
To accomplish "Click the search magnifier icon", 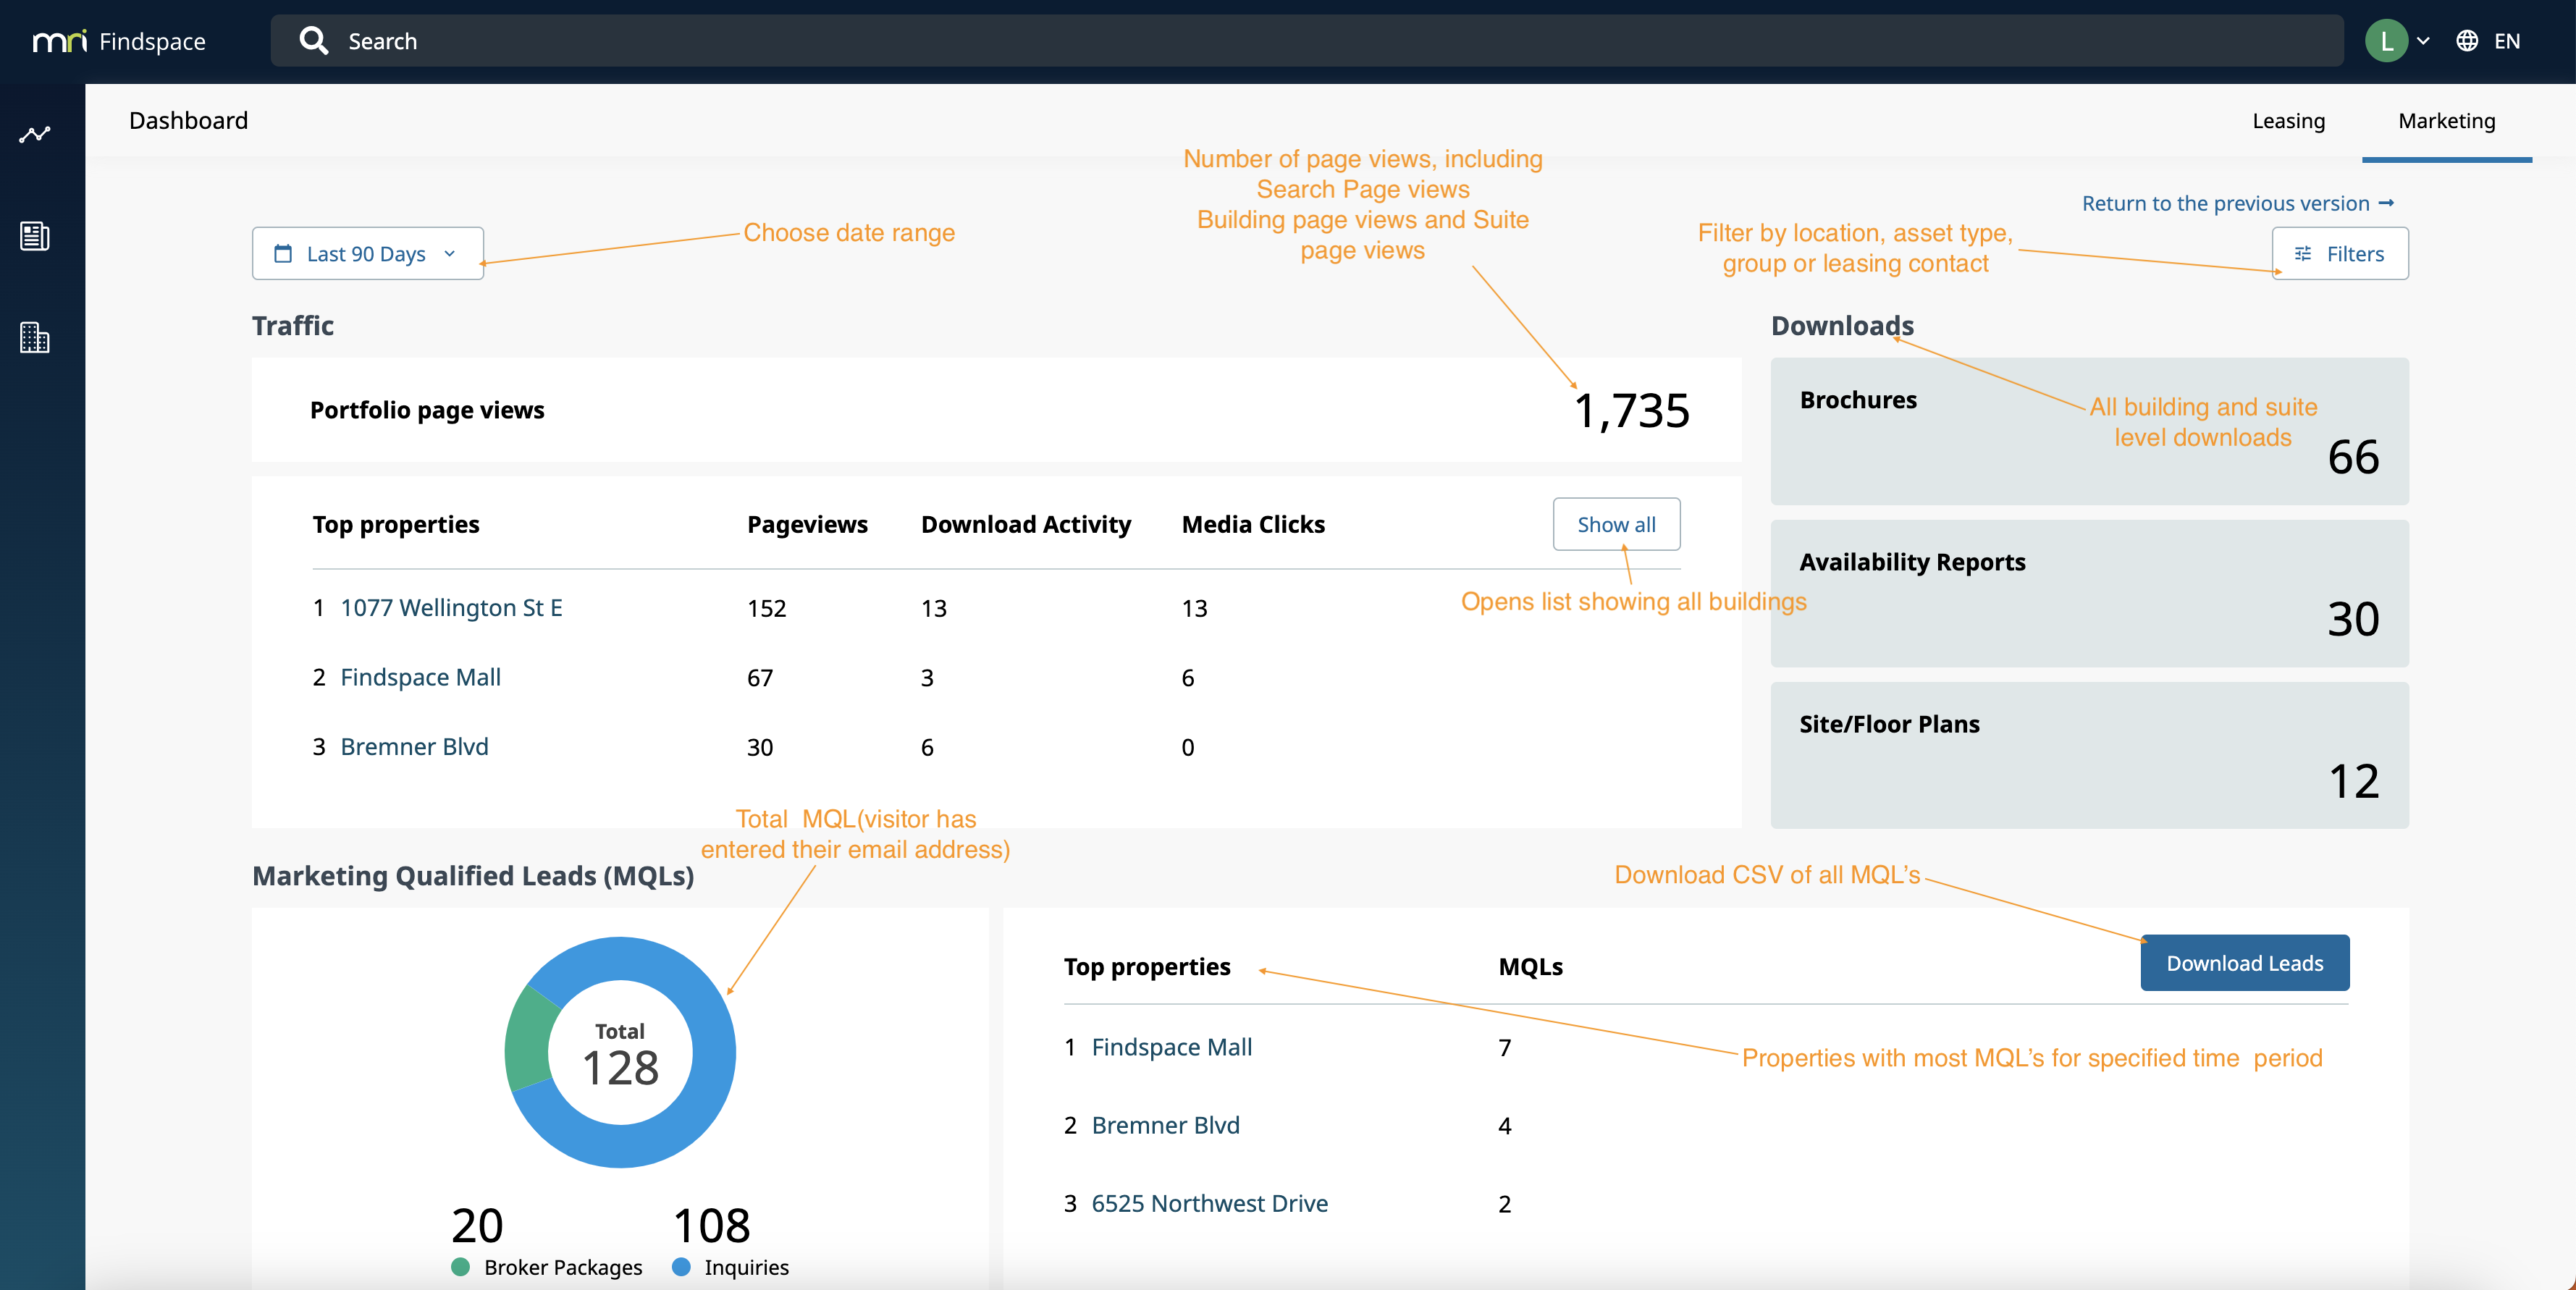I will coord(314,41).
